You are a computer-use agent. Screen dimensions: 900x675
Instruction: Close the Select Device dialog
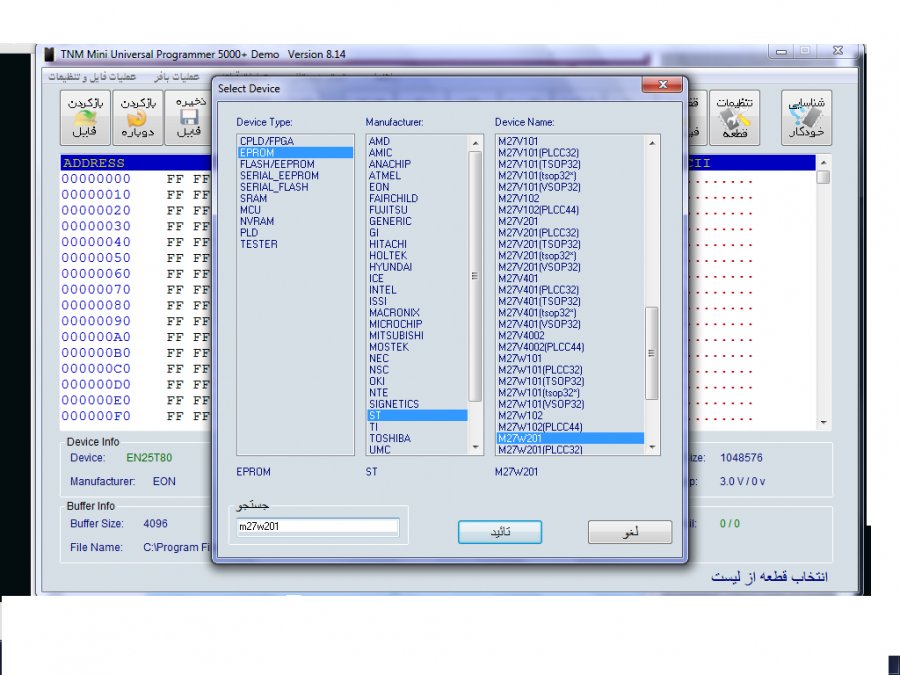coord(662,84)
